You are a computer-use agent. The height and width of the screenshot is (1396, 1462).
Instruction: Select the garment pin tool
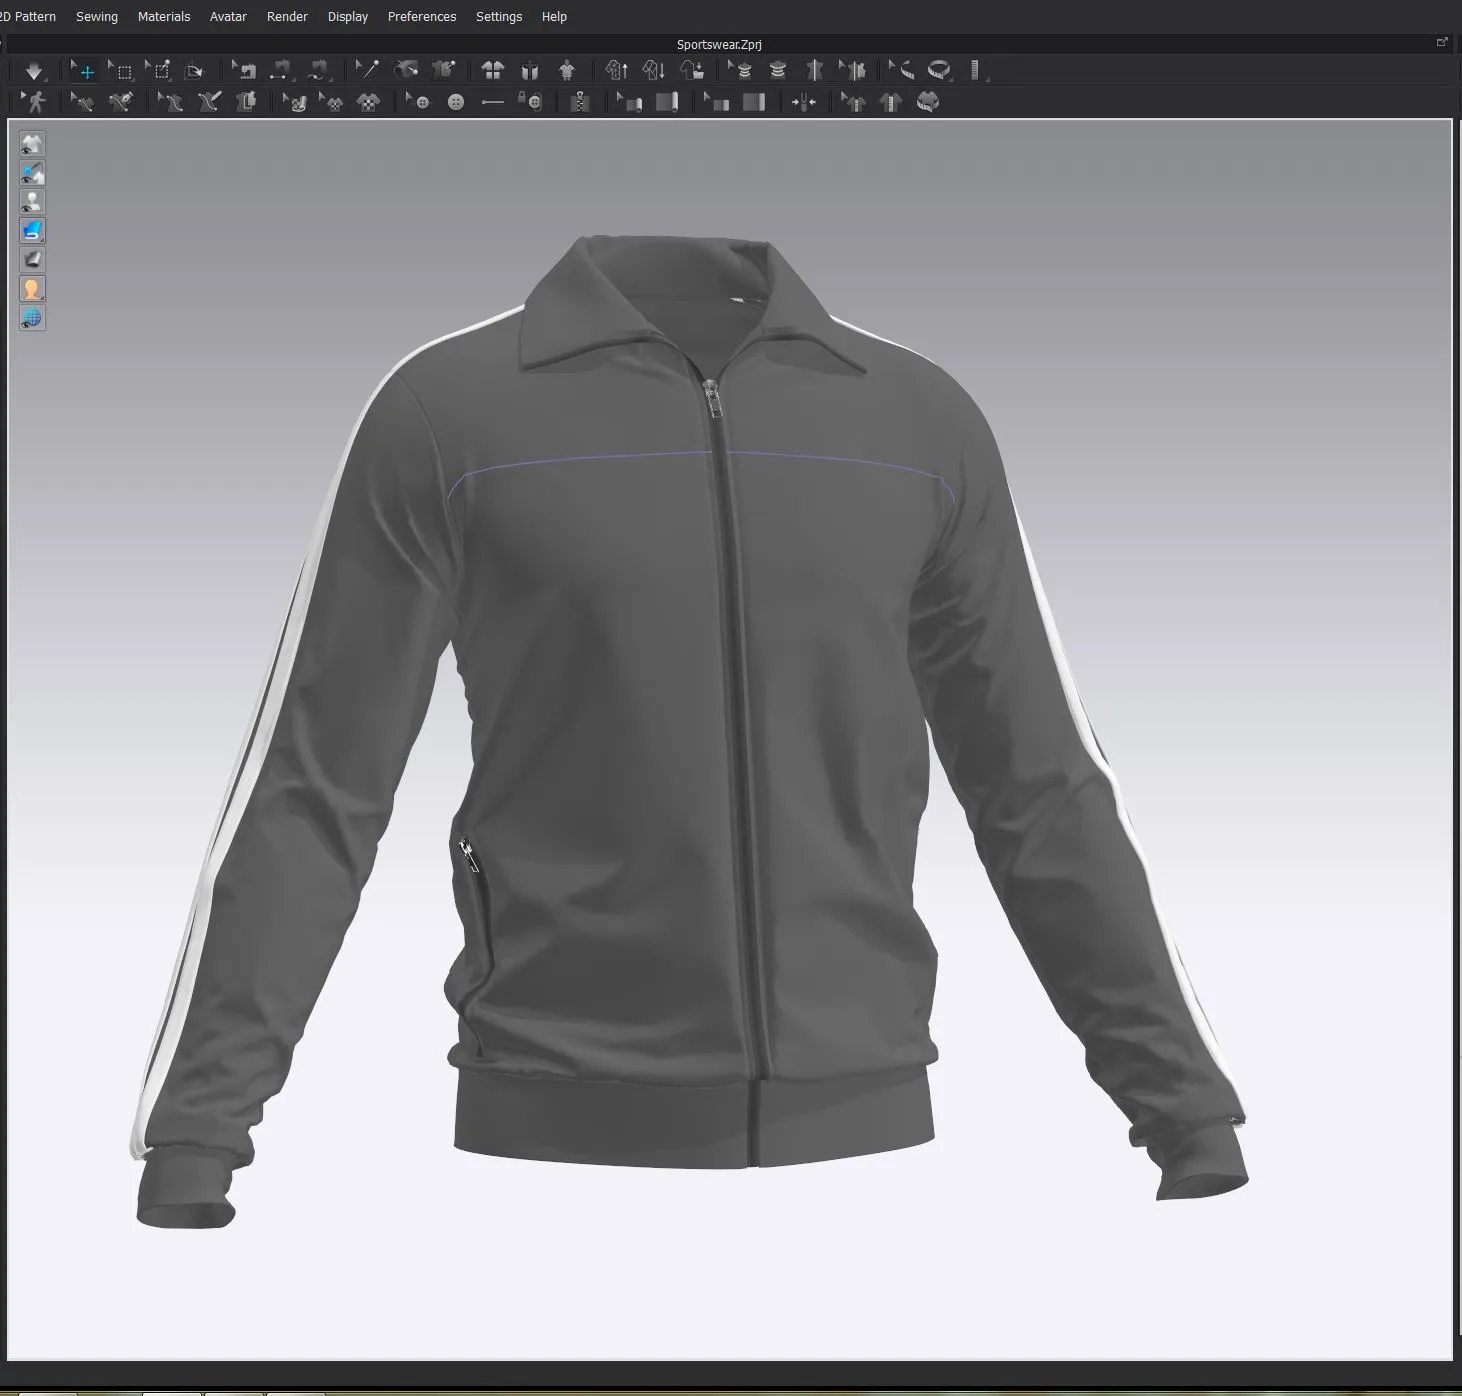click(443, 70)
